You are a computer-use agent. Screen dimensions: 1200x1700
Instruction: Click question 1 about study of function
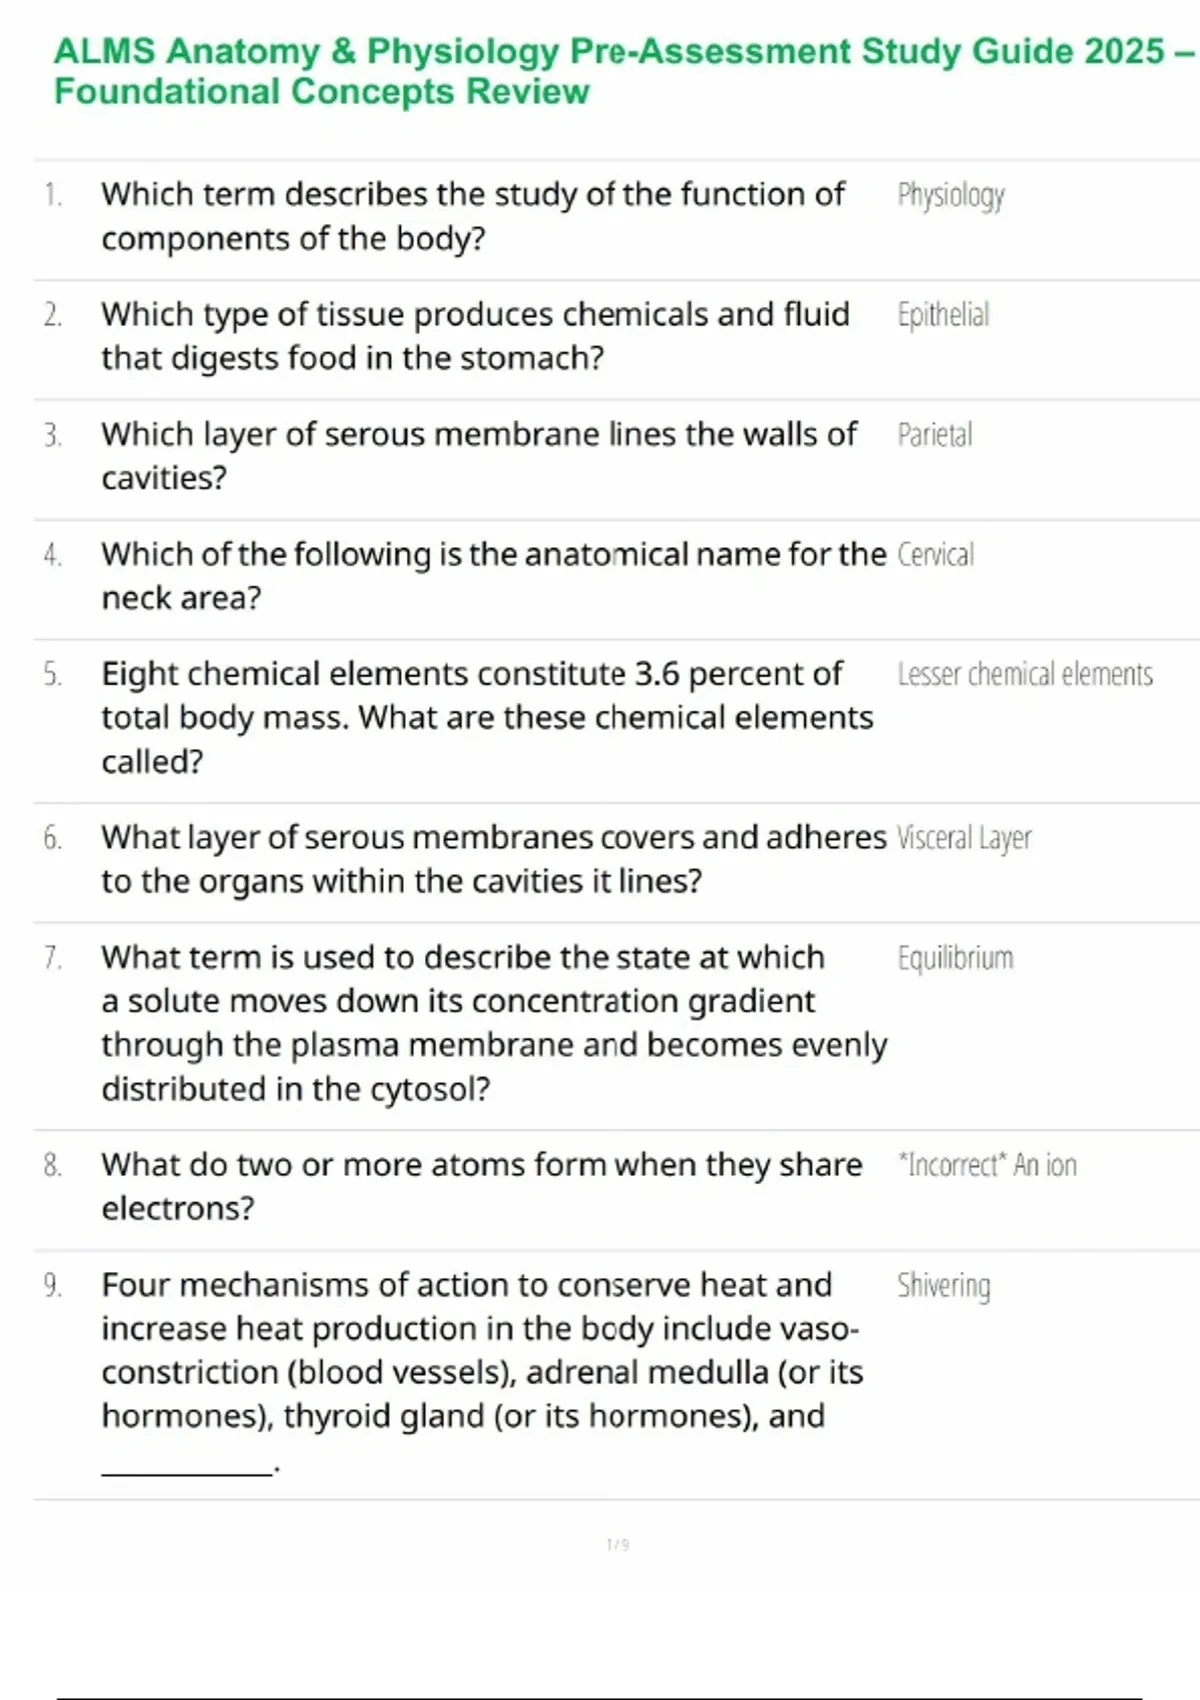(x=472, y=216)
